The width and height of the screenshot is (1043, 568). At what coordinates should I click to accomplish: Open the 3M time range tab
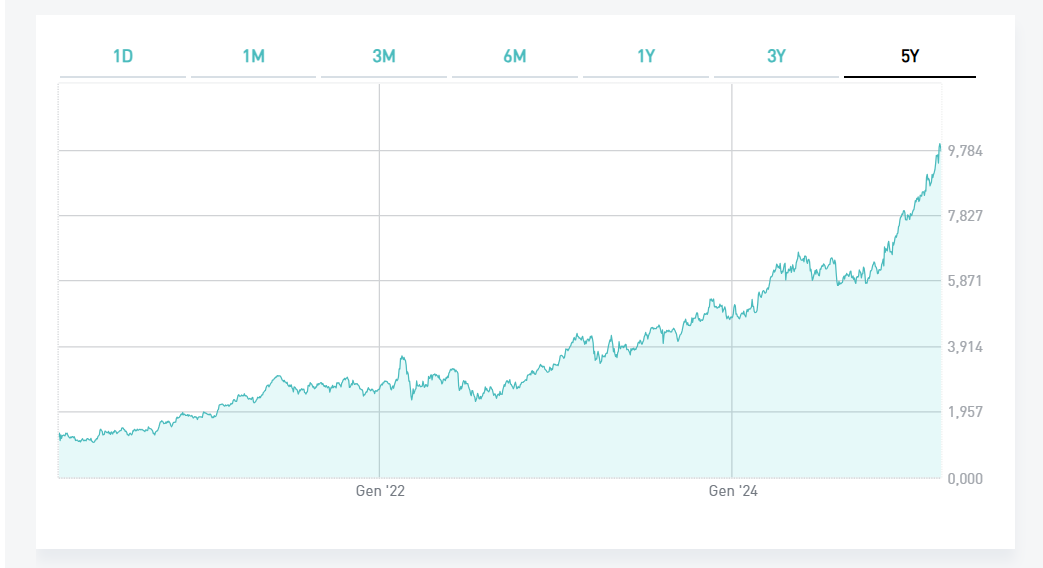pyautogui.click(x=384, y=57)
